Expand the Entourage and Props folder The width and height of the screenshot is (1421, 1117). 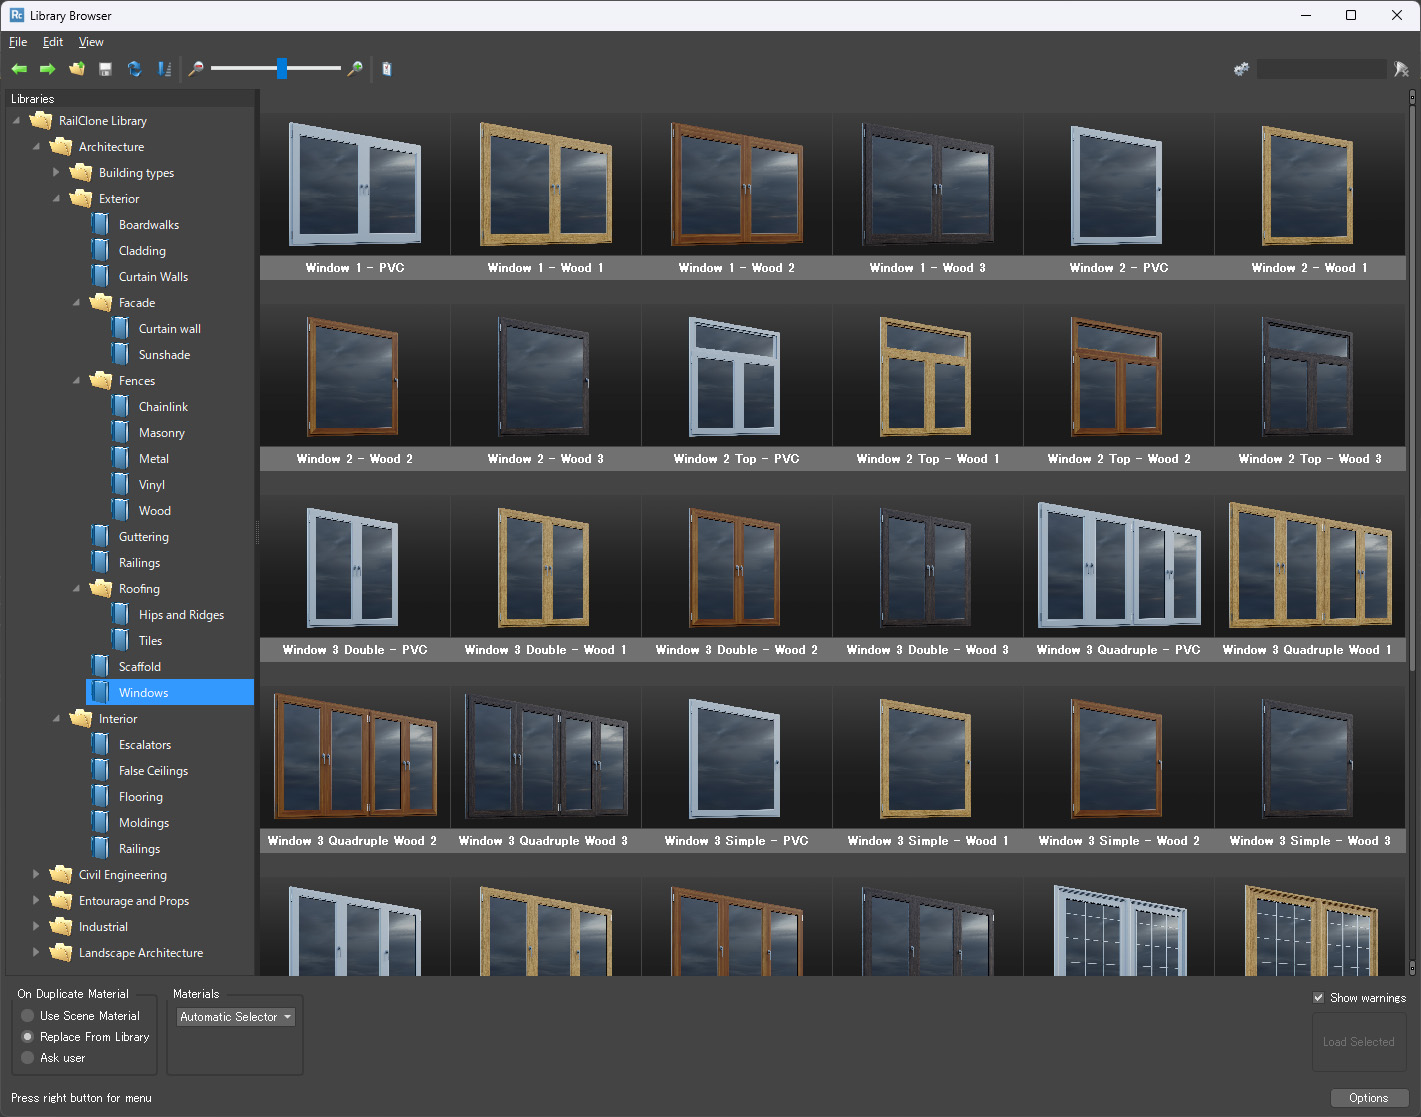(x=36, y=901)
